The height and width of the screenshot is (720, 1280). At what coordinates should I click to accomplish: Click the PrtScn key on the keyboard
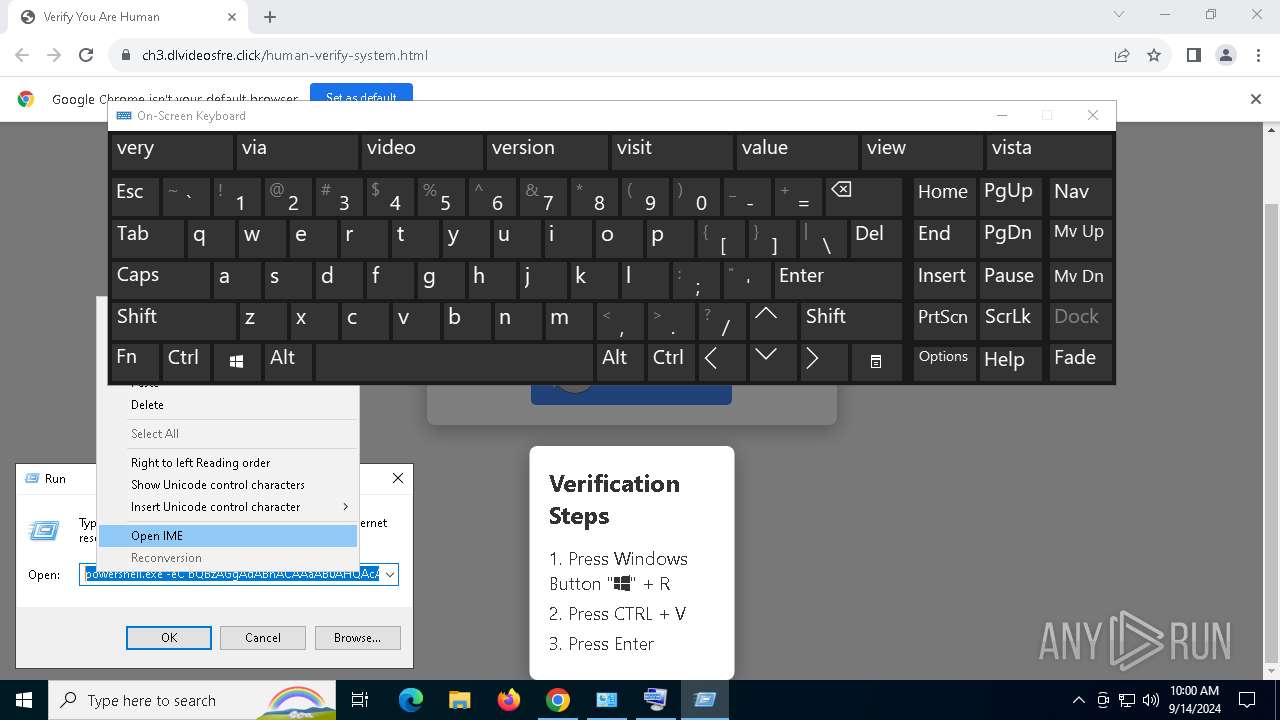944,320
